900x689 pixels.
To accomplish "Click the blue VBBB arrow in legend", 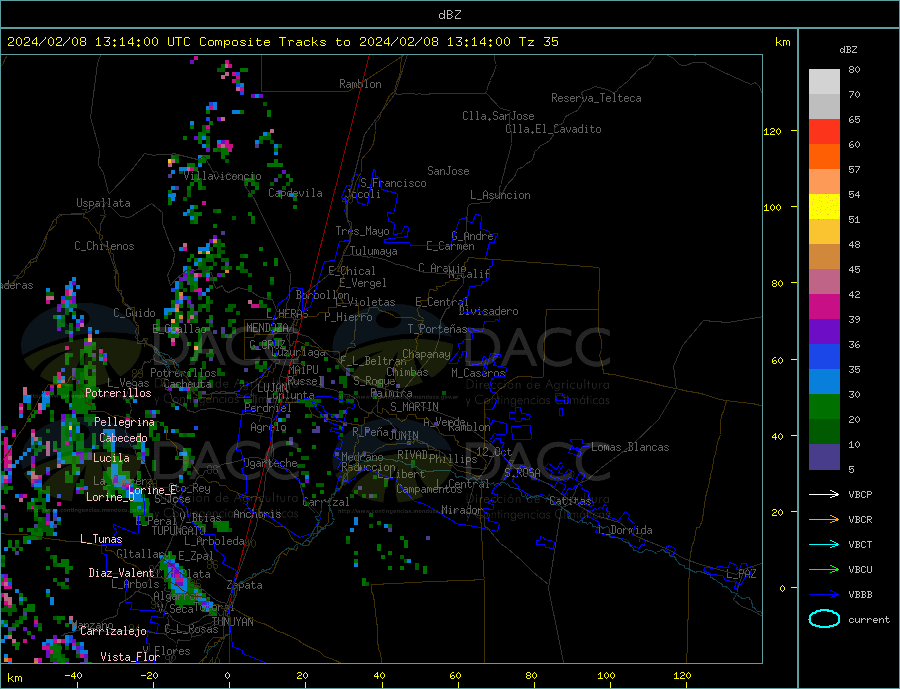I will pyautogui.click(x=824, y=594).
